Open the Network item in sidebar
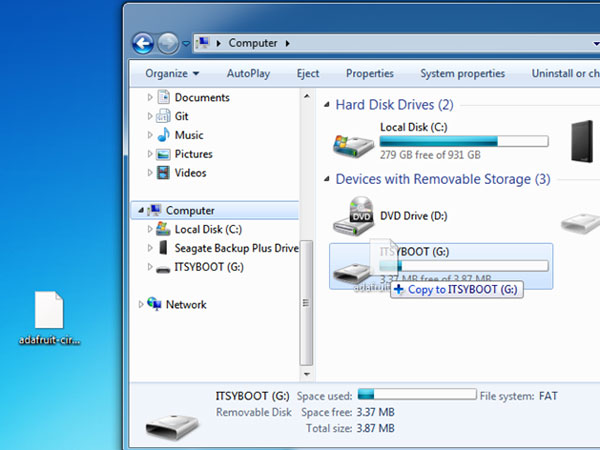The height and width of the screenshot is (450, 600). tap(185, 304)
